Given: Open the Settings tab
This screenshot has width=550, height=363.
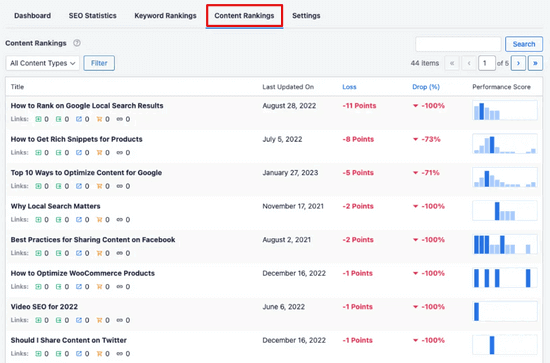Looking at the screenshot, I should tap(306, 16).
